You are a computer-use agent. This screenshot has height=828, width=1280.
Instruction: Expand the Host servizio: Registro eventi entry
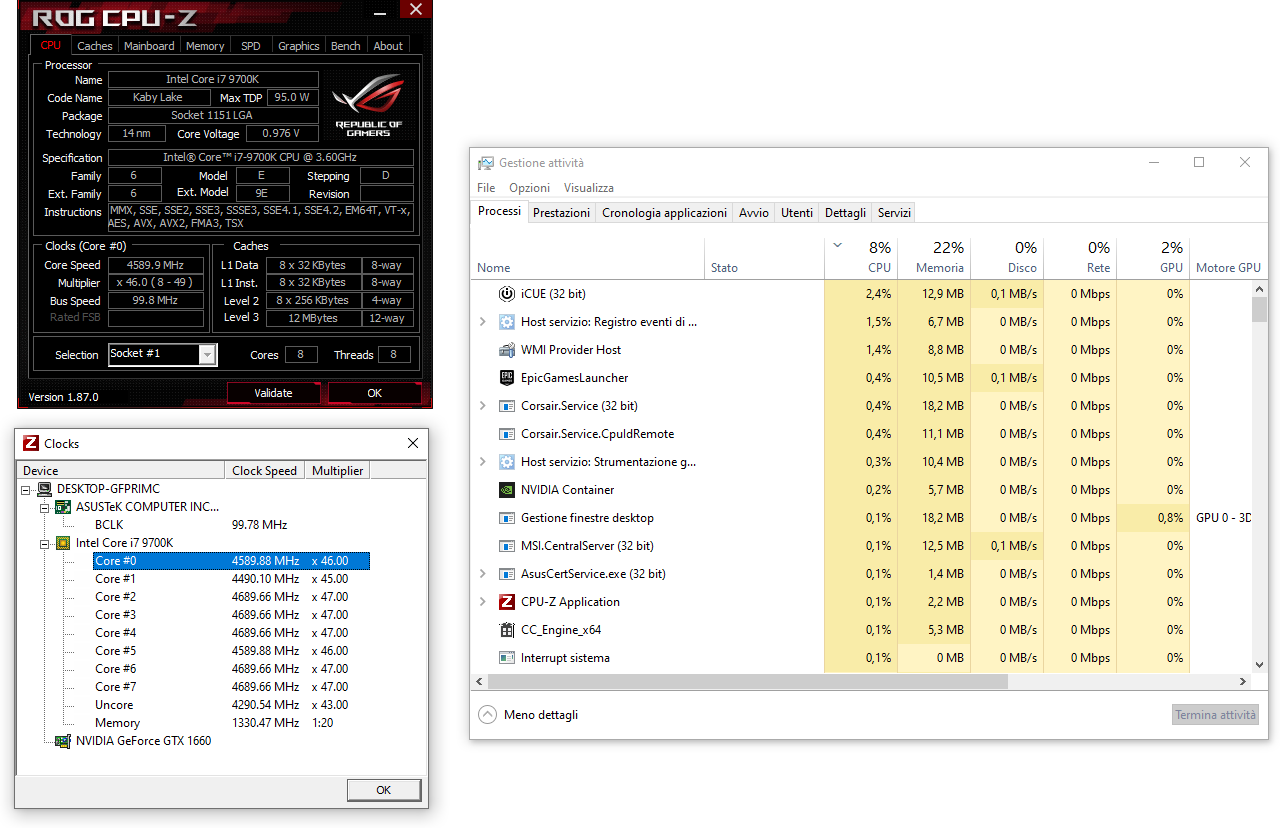483,321
